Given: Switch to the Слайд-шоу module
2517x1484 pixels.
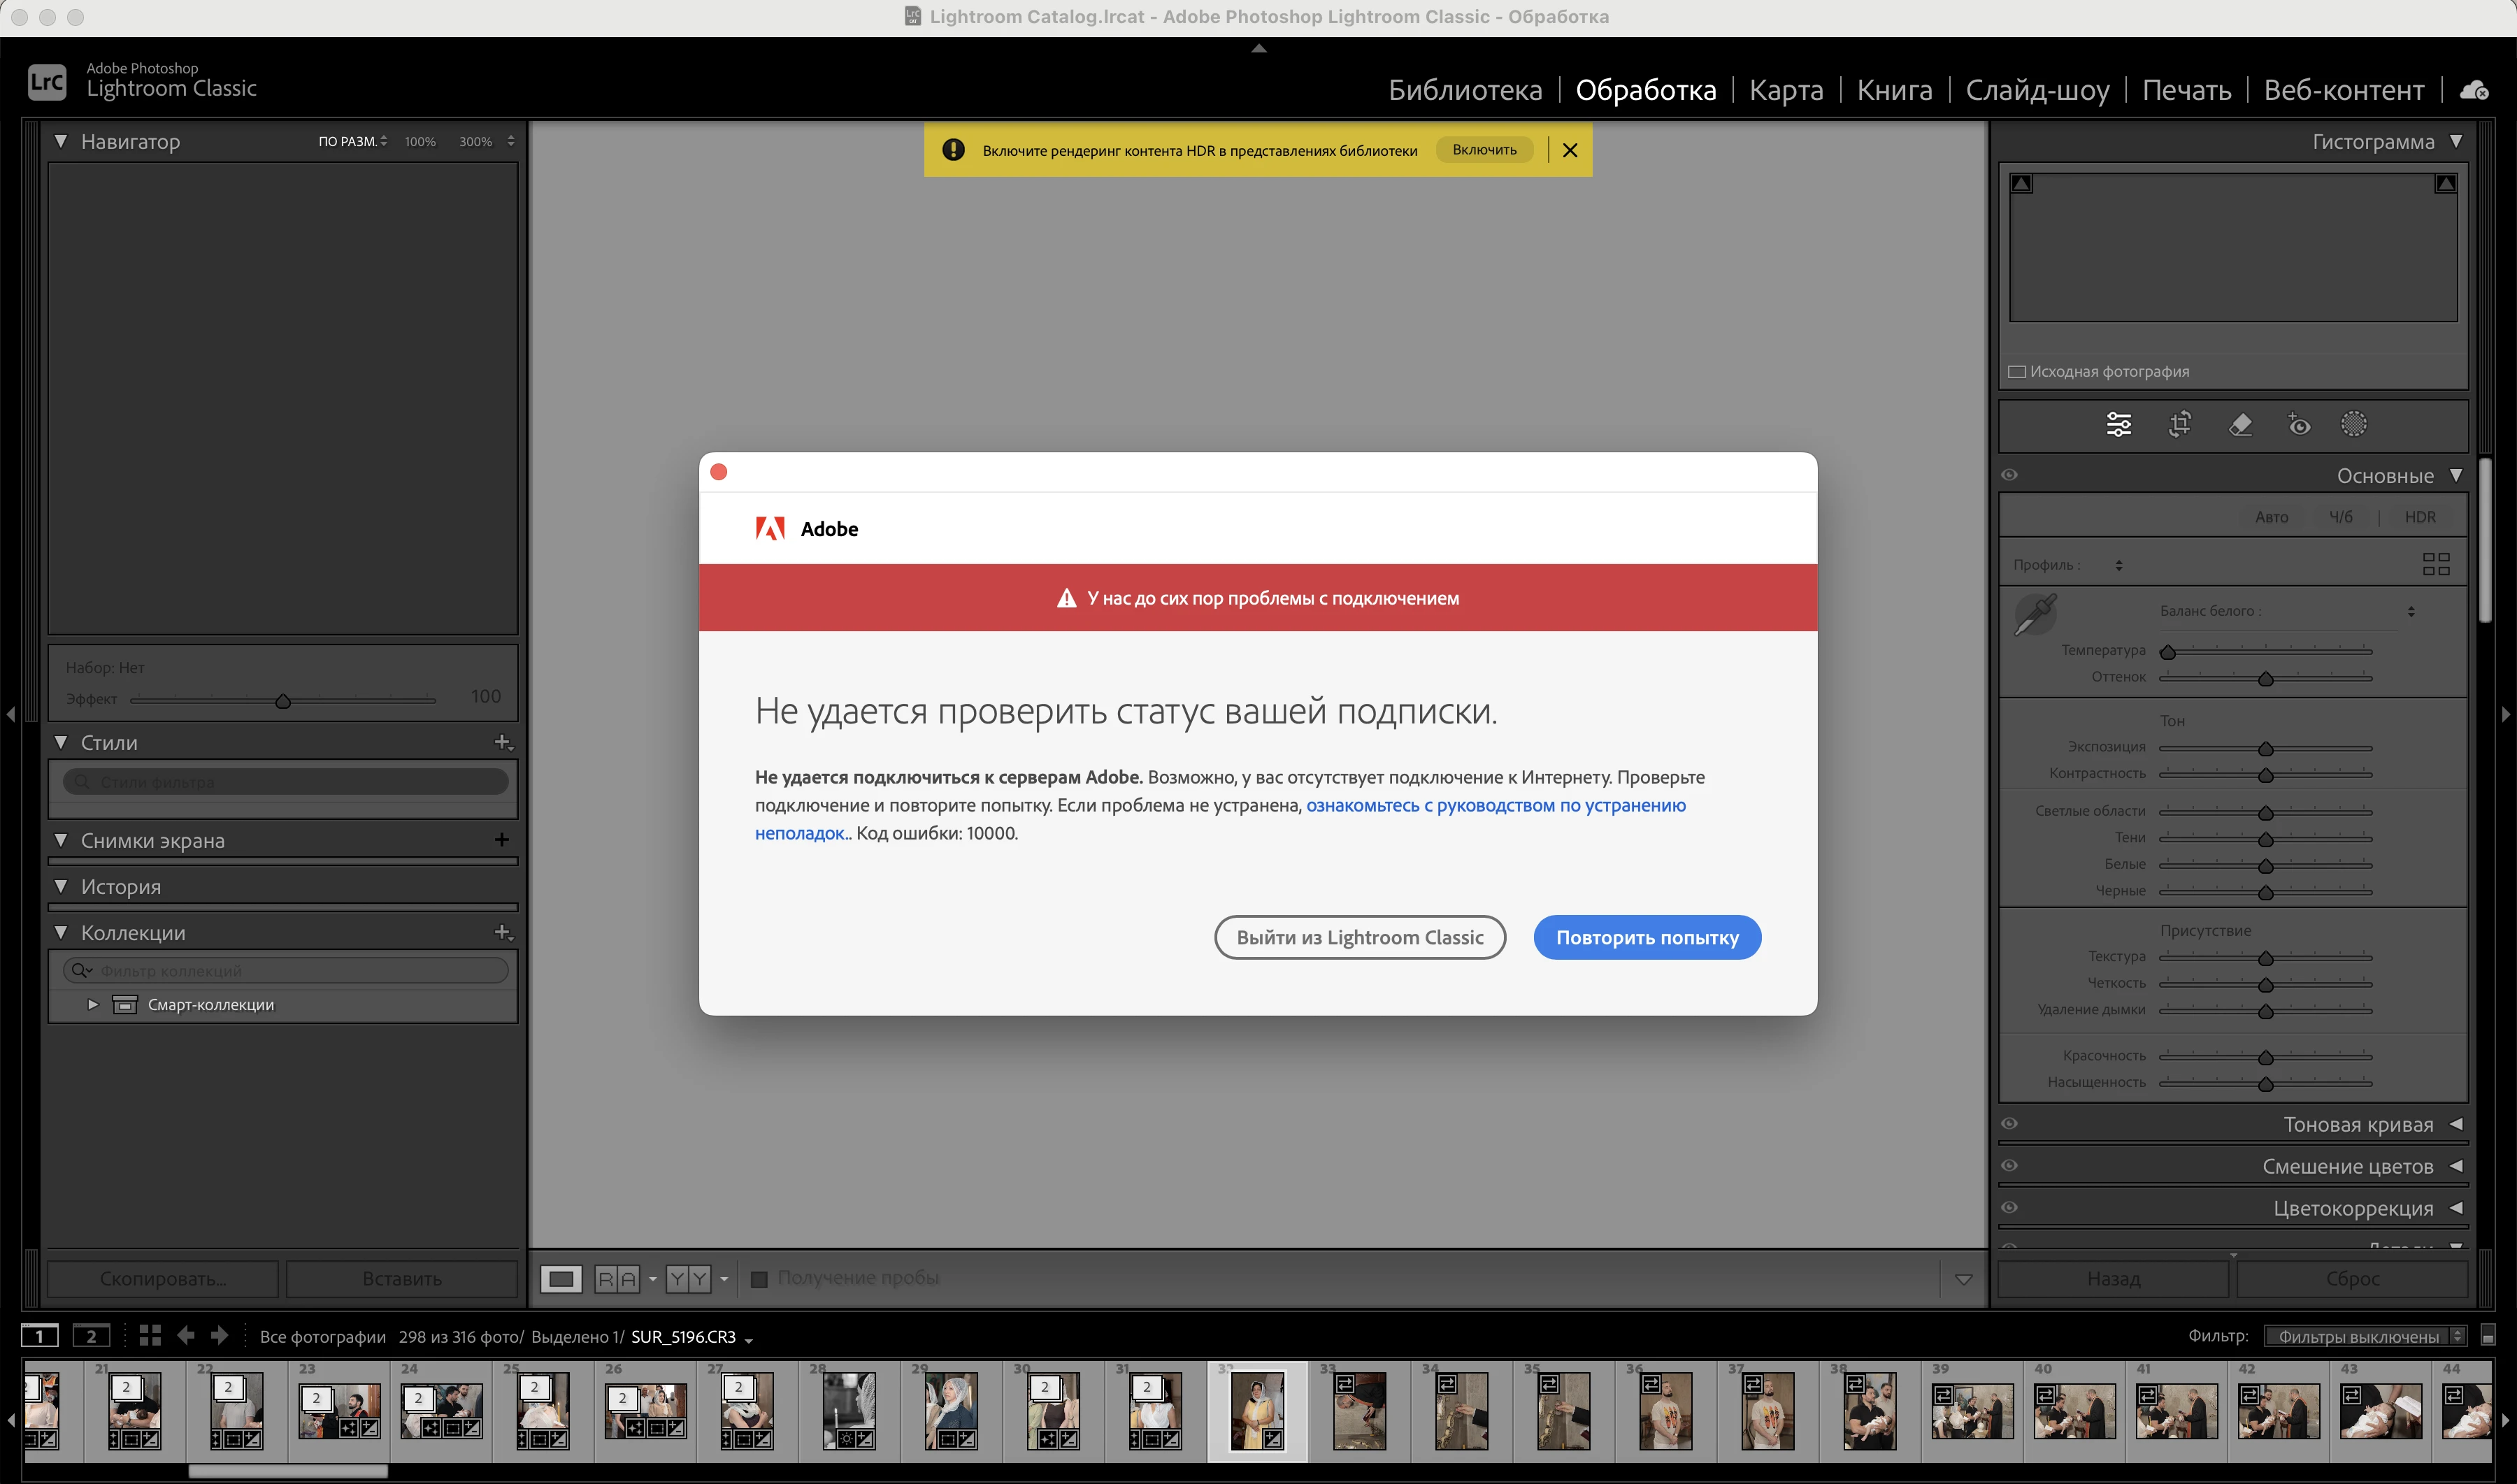Looking at the screenshot, I should (2037, 90).
